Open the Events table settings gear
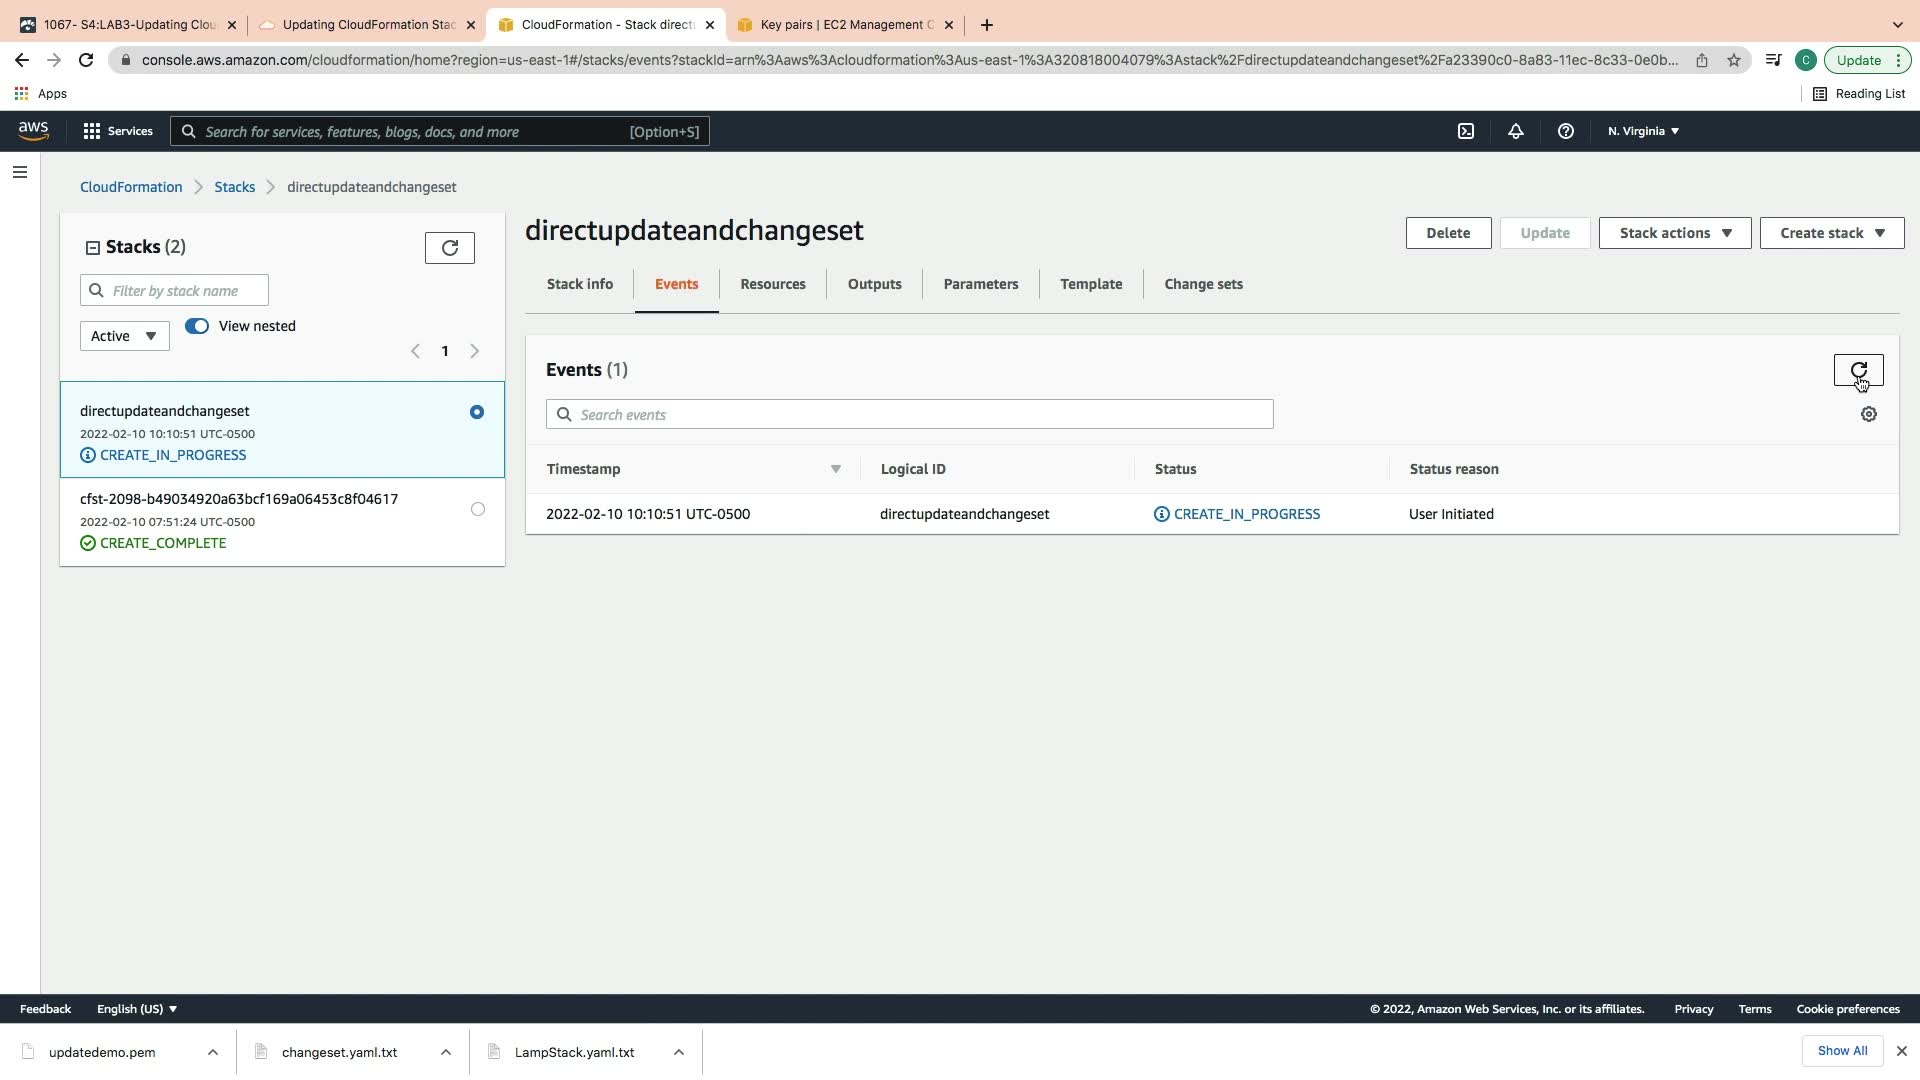Image resolution: width=1920 pixels, height=1080 pixels. (x=1868, y=414)
